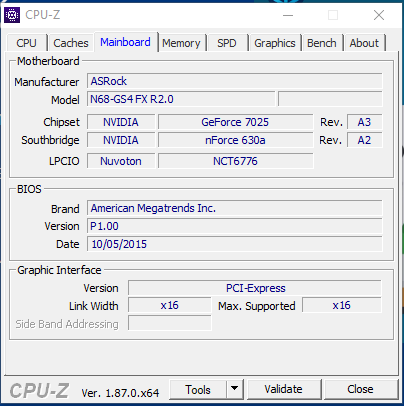Open the SPD tab
This screenshot has width=404, height=406.
coord(227,43)
